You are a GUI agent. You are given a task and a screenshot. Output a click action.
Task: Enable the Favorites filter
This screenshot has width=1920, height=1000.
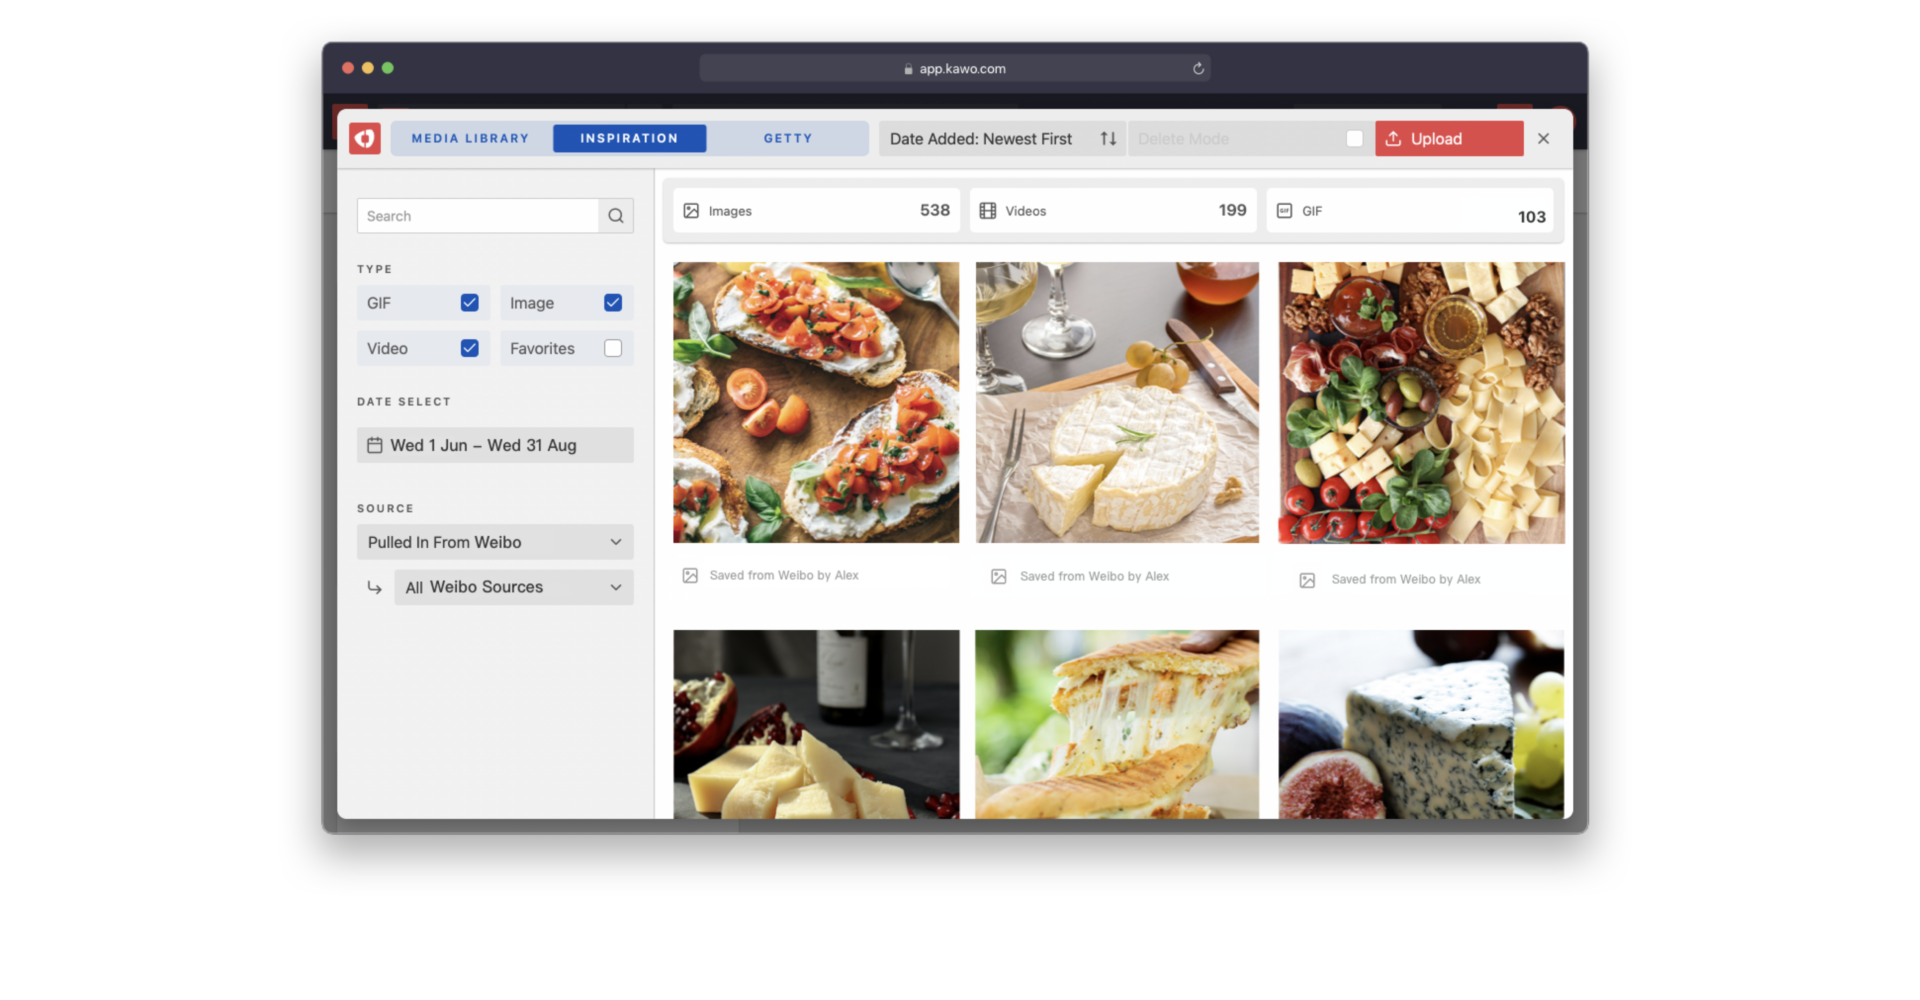click(x=613, y=348)
